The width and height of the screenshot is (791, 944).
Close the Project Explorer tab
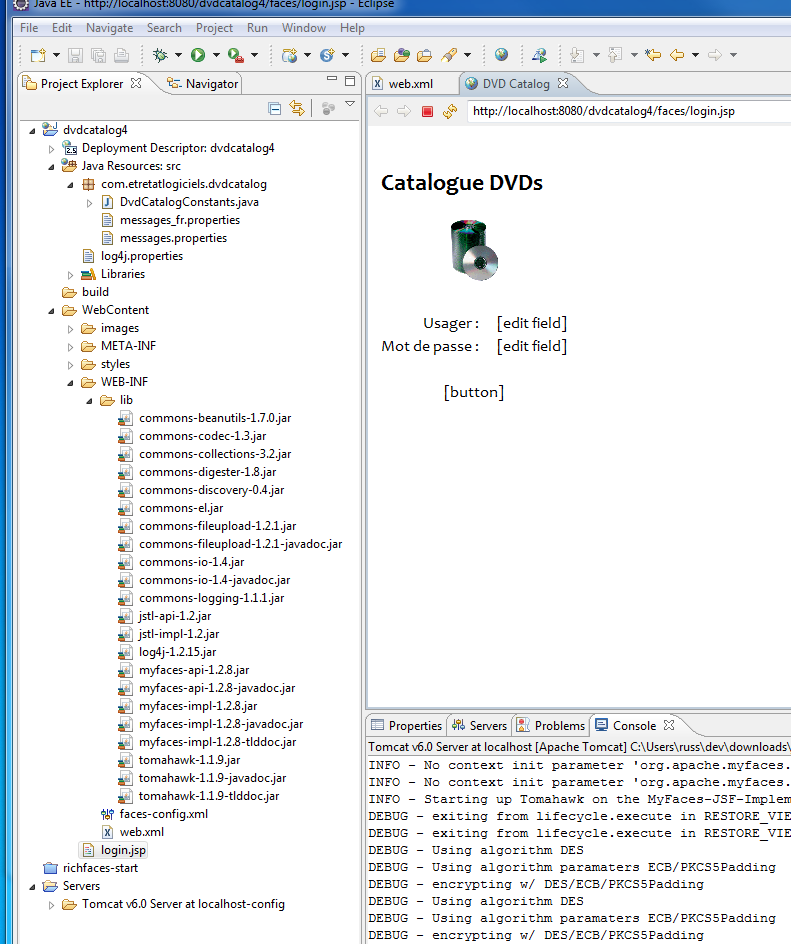pos(136,83)
